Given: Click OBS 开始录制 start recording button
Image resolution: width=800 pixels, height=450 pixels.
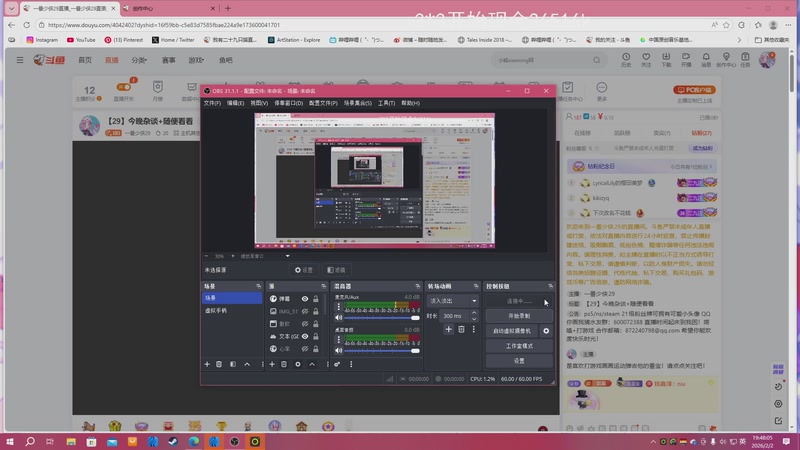Looking at the screenshot, I should click(x=519, y=316).
